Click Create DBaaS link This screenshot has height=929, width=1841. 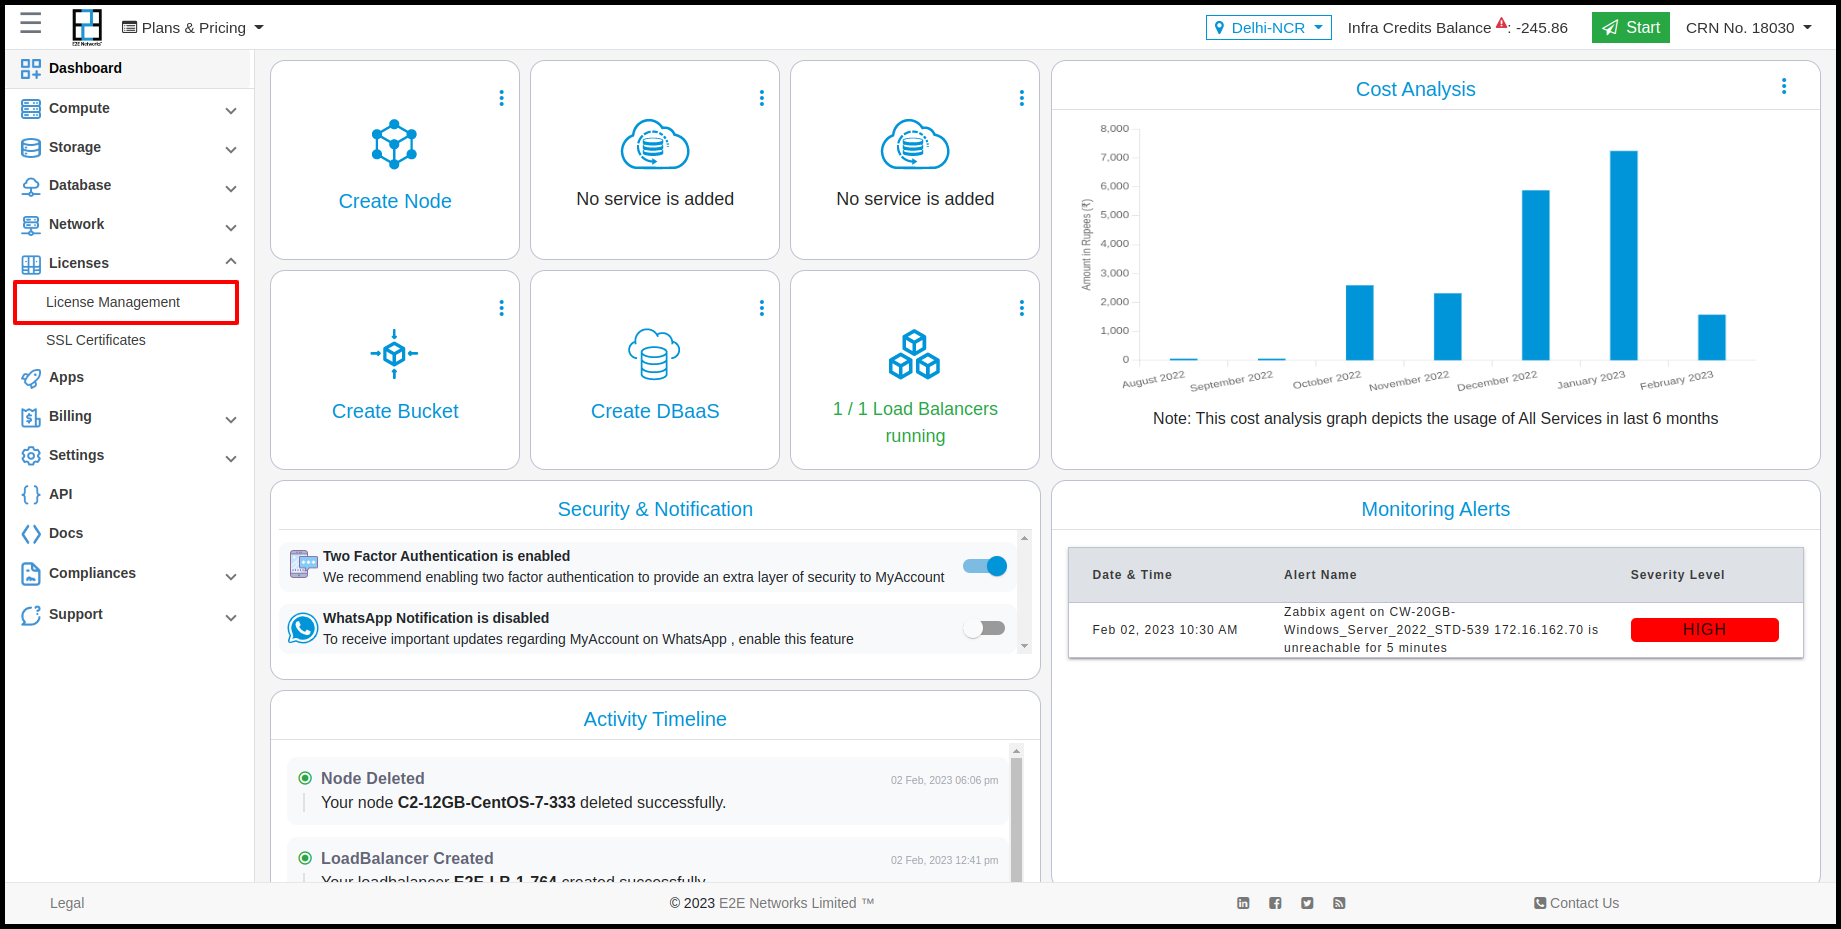[x=655, y=411]
